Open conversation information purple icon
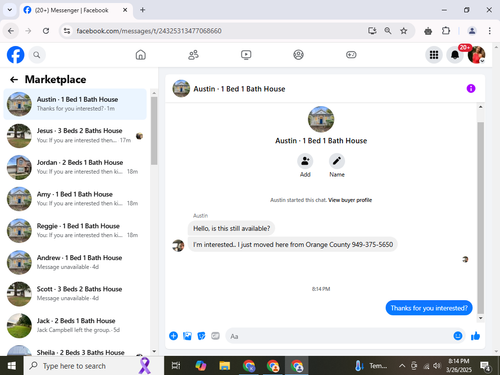The width and height of the screenshot is (500, 375). tap(471, 88)
